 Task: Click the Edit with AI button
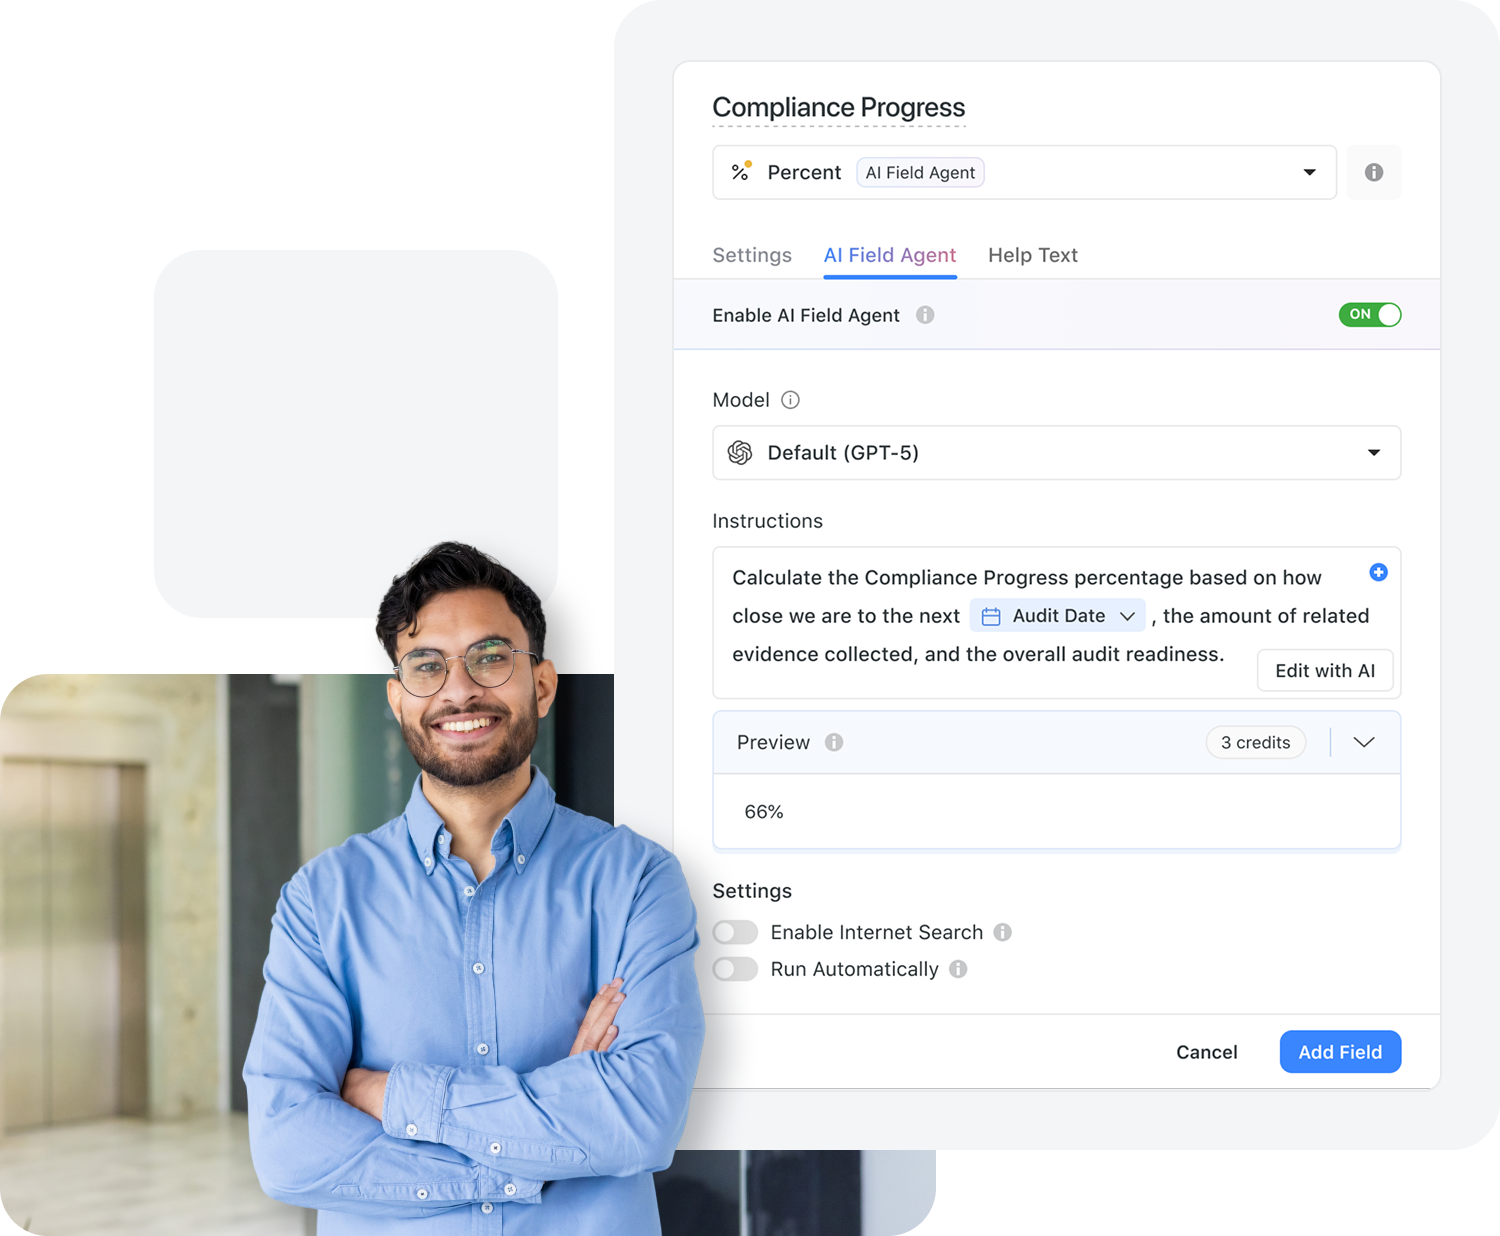tap(1325, 671)
